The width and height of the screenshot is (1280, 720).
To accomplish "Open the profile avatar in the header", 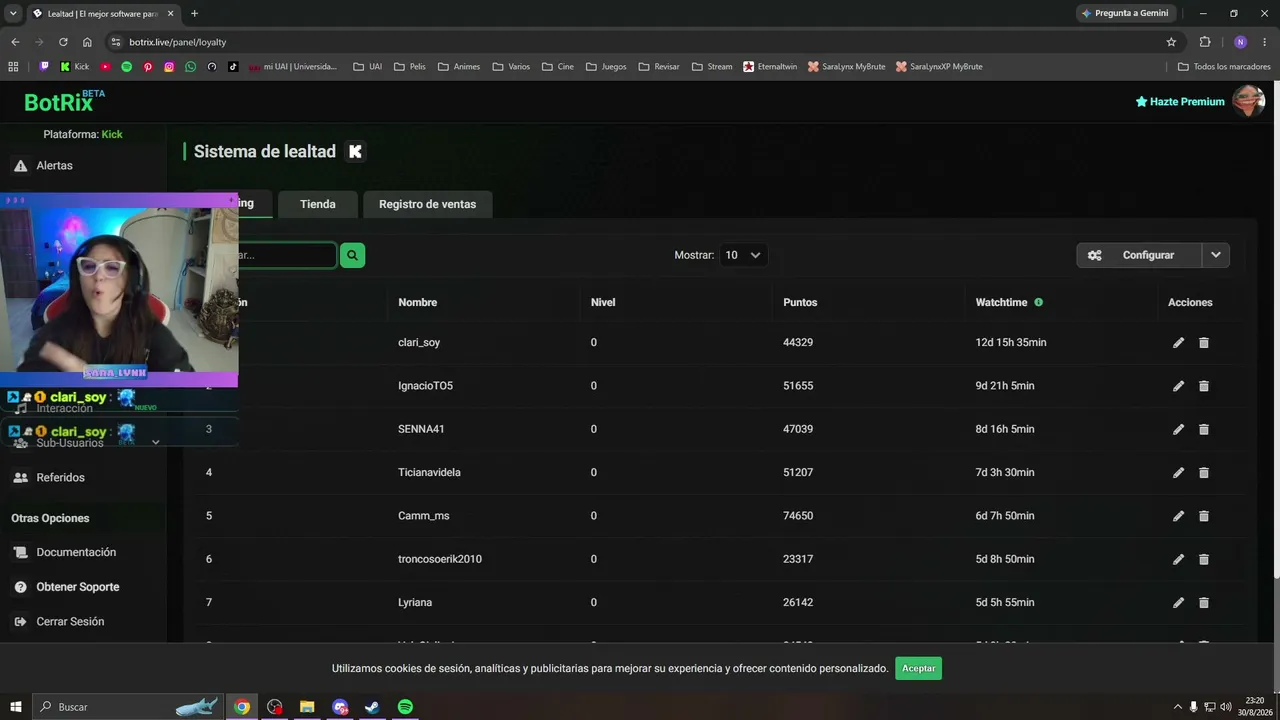I will click(x=1248, y=101).
